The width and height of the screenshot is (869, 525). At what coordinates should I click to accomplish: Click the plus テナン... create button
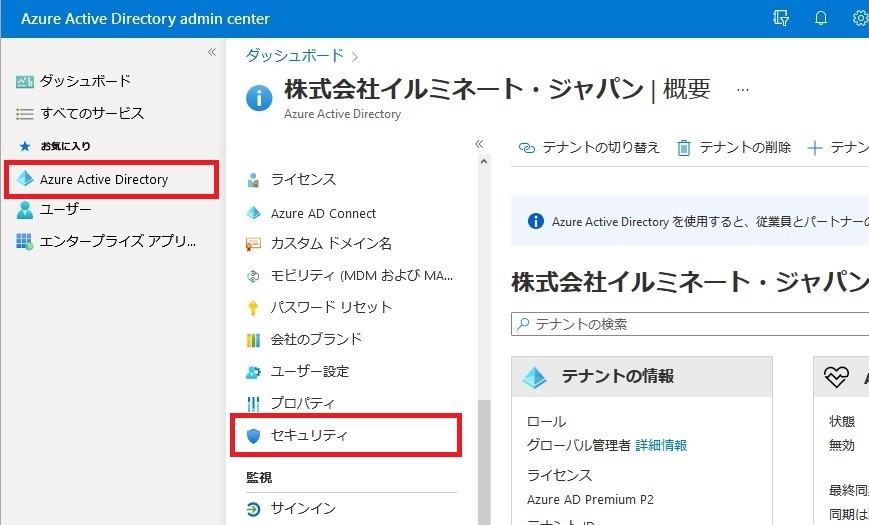click(838, 147)
